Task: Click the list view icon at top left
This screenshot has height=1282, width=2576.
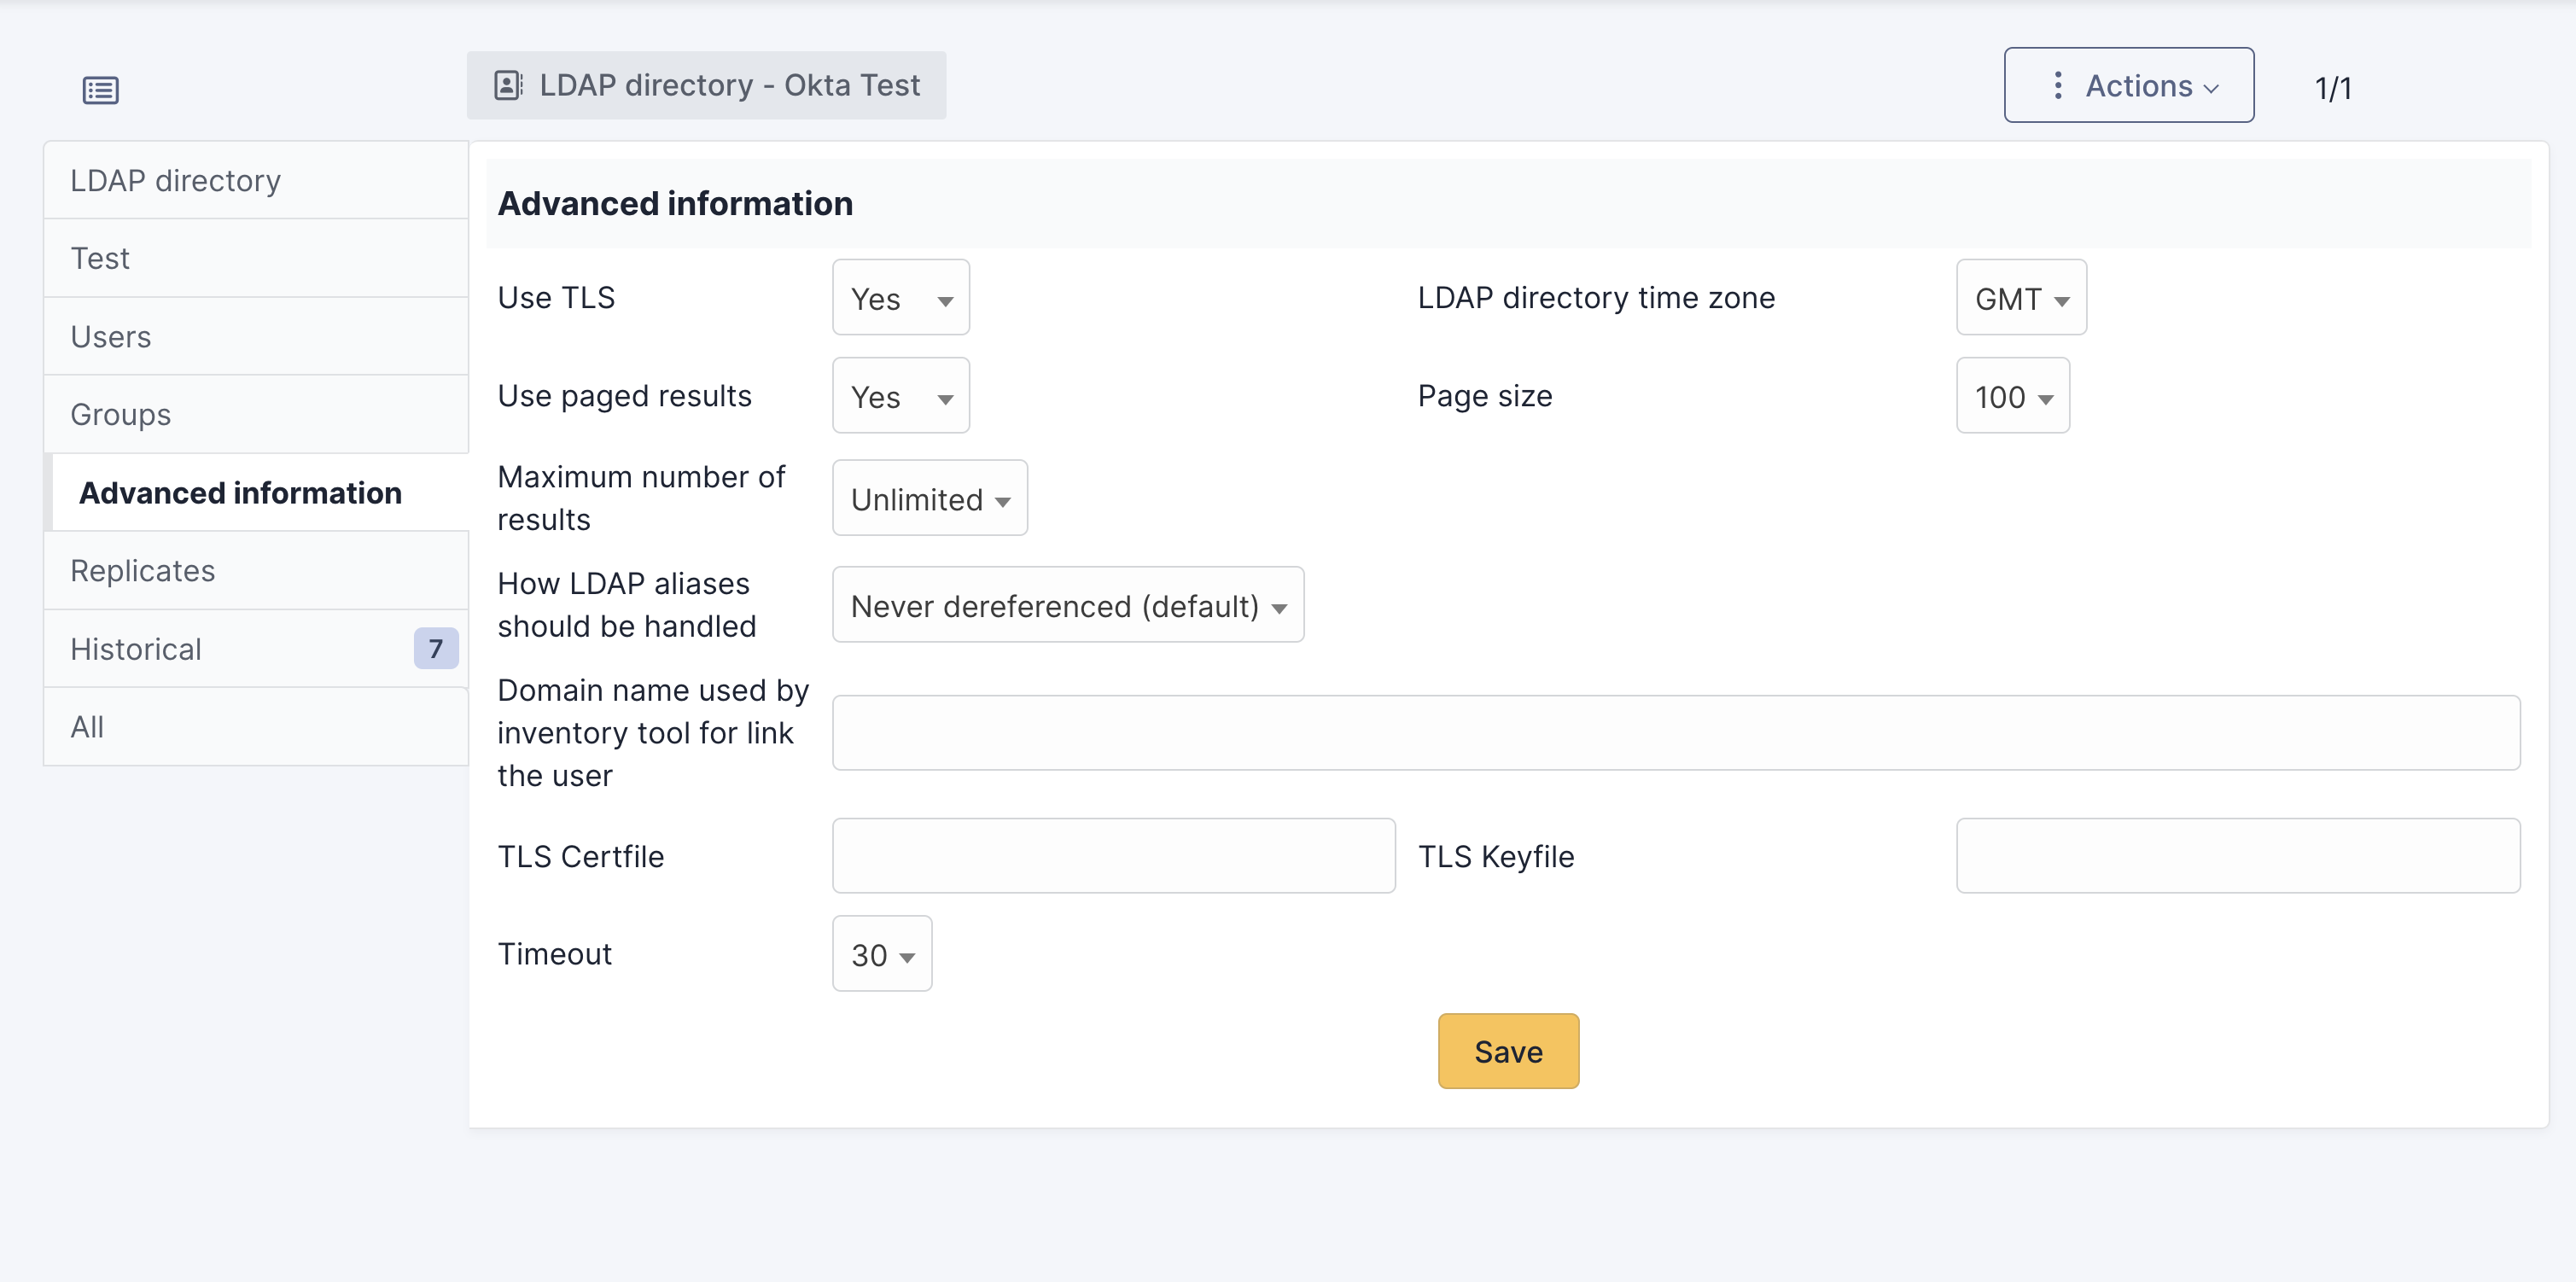Action: [100, 90]
